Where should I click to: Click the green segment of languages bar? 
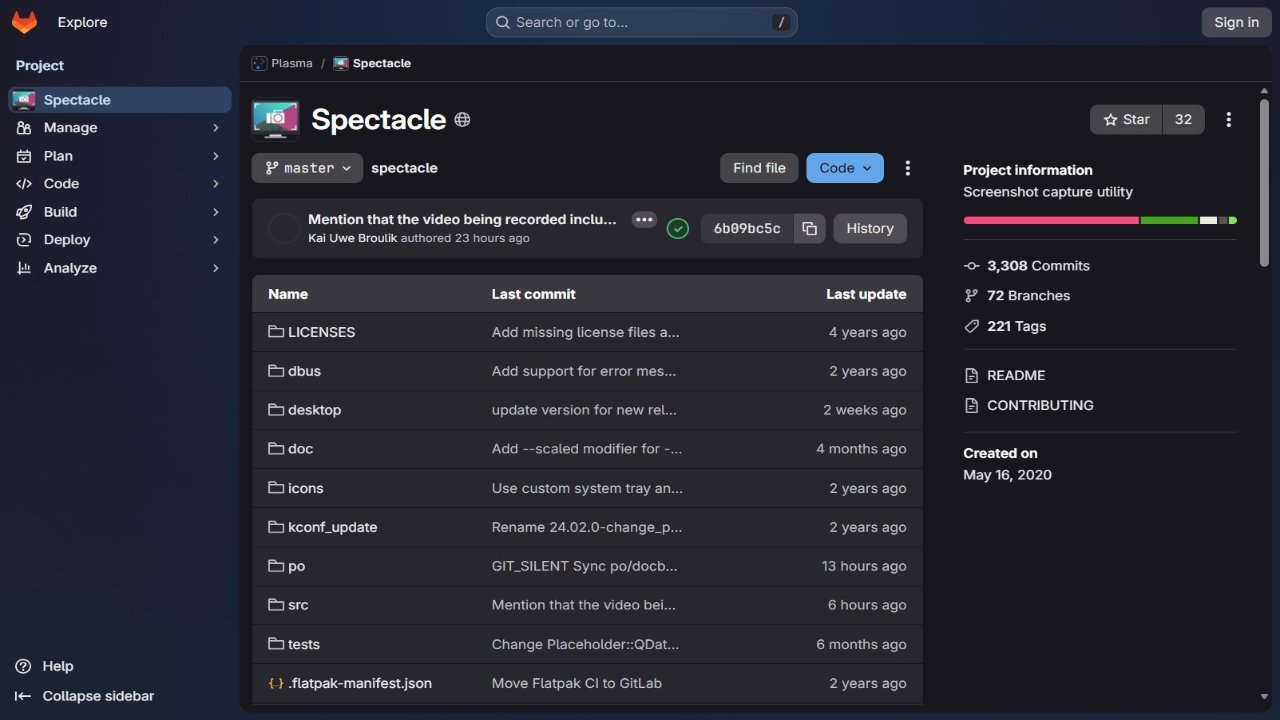tap(1169, 220)
